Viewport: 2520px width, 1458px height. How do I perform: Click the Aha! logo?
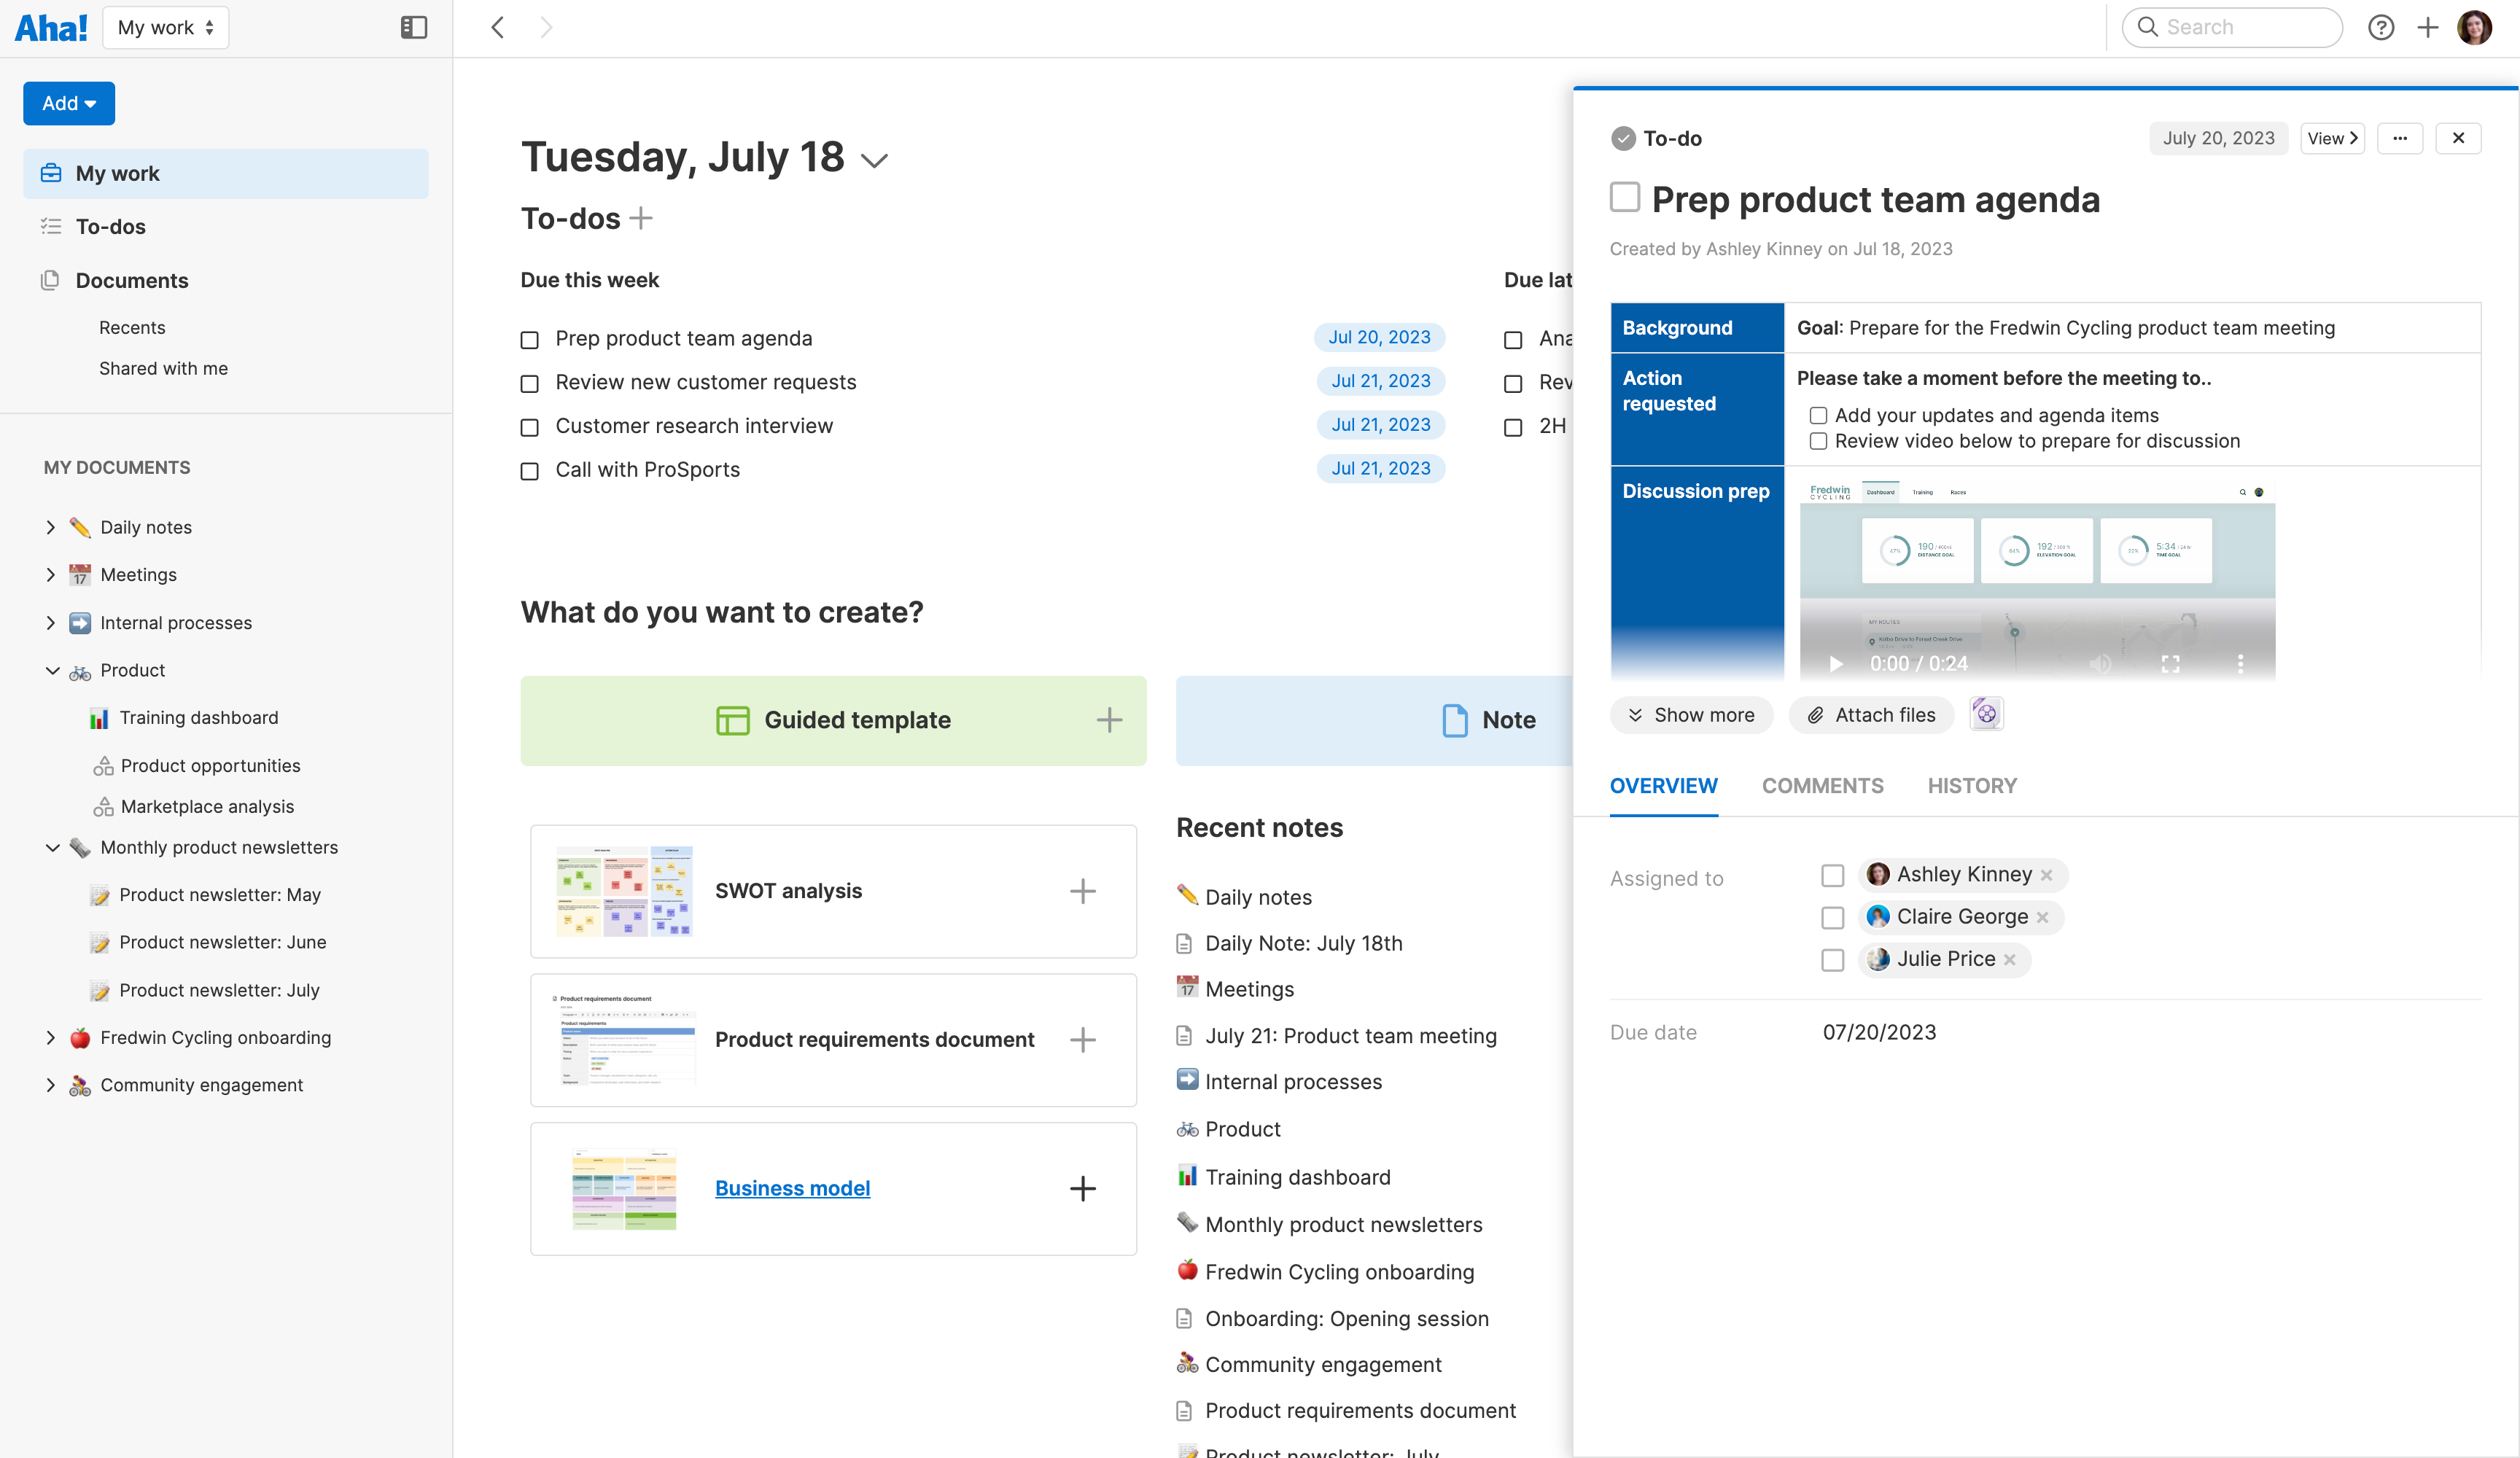(x=50, y=27)
